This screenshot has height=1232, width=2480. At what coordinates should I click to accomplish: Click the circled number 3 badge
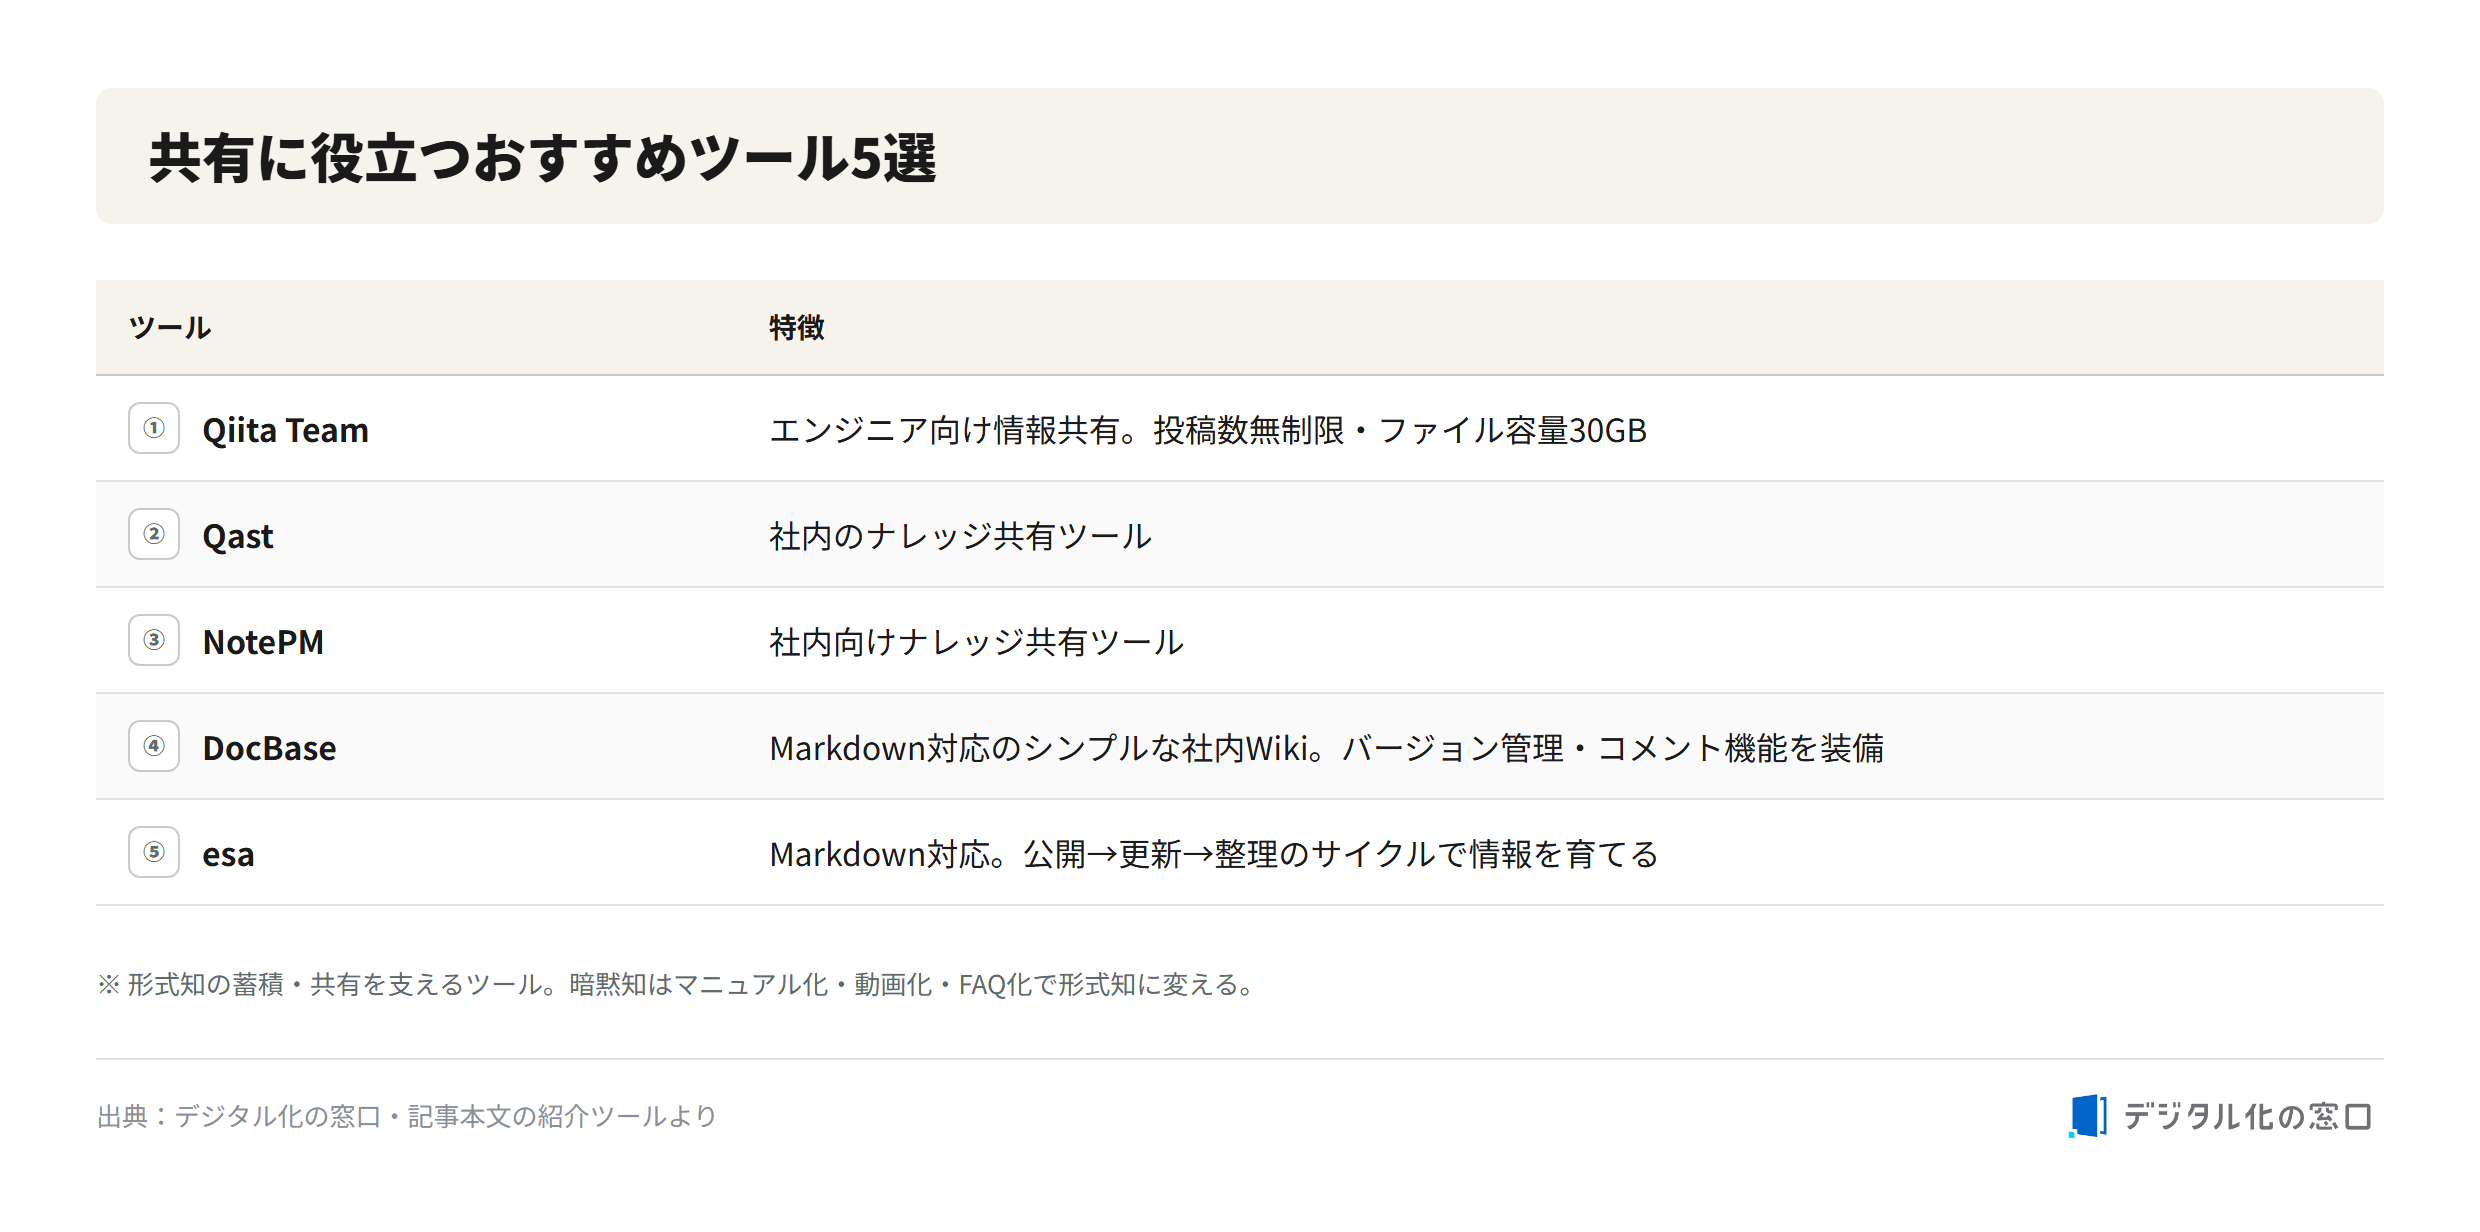tap(154, 640)
